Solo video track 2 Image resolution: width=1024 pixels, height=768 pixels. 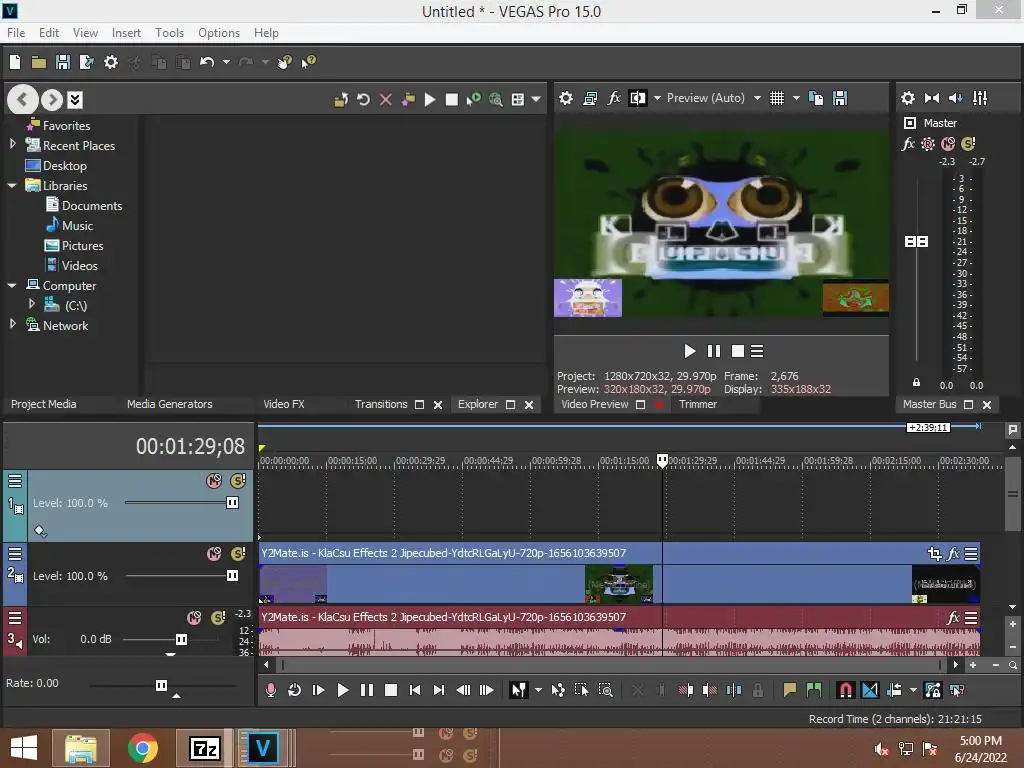point(238,554)
